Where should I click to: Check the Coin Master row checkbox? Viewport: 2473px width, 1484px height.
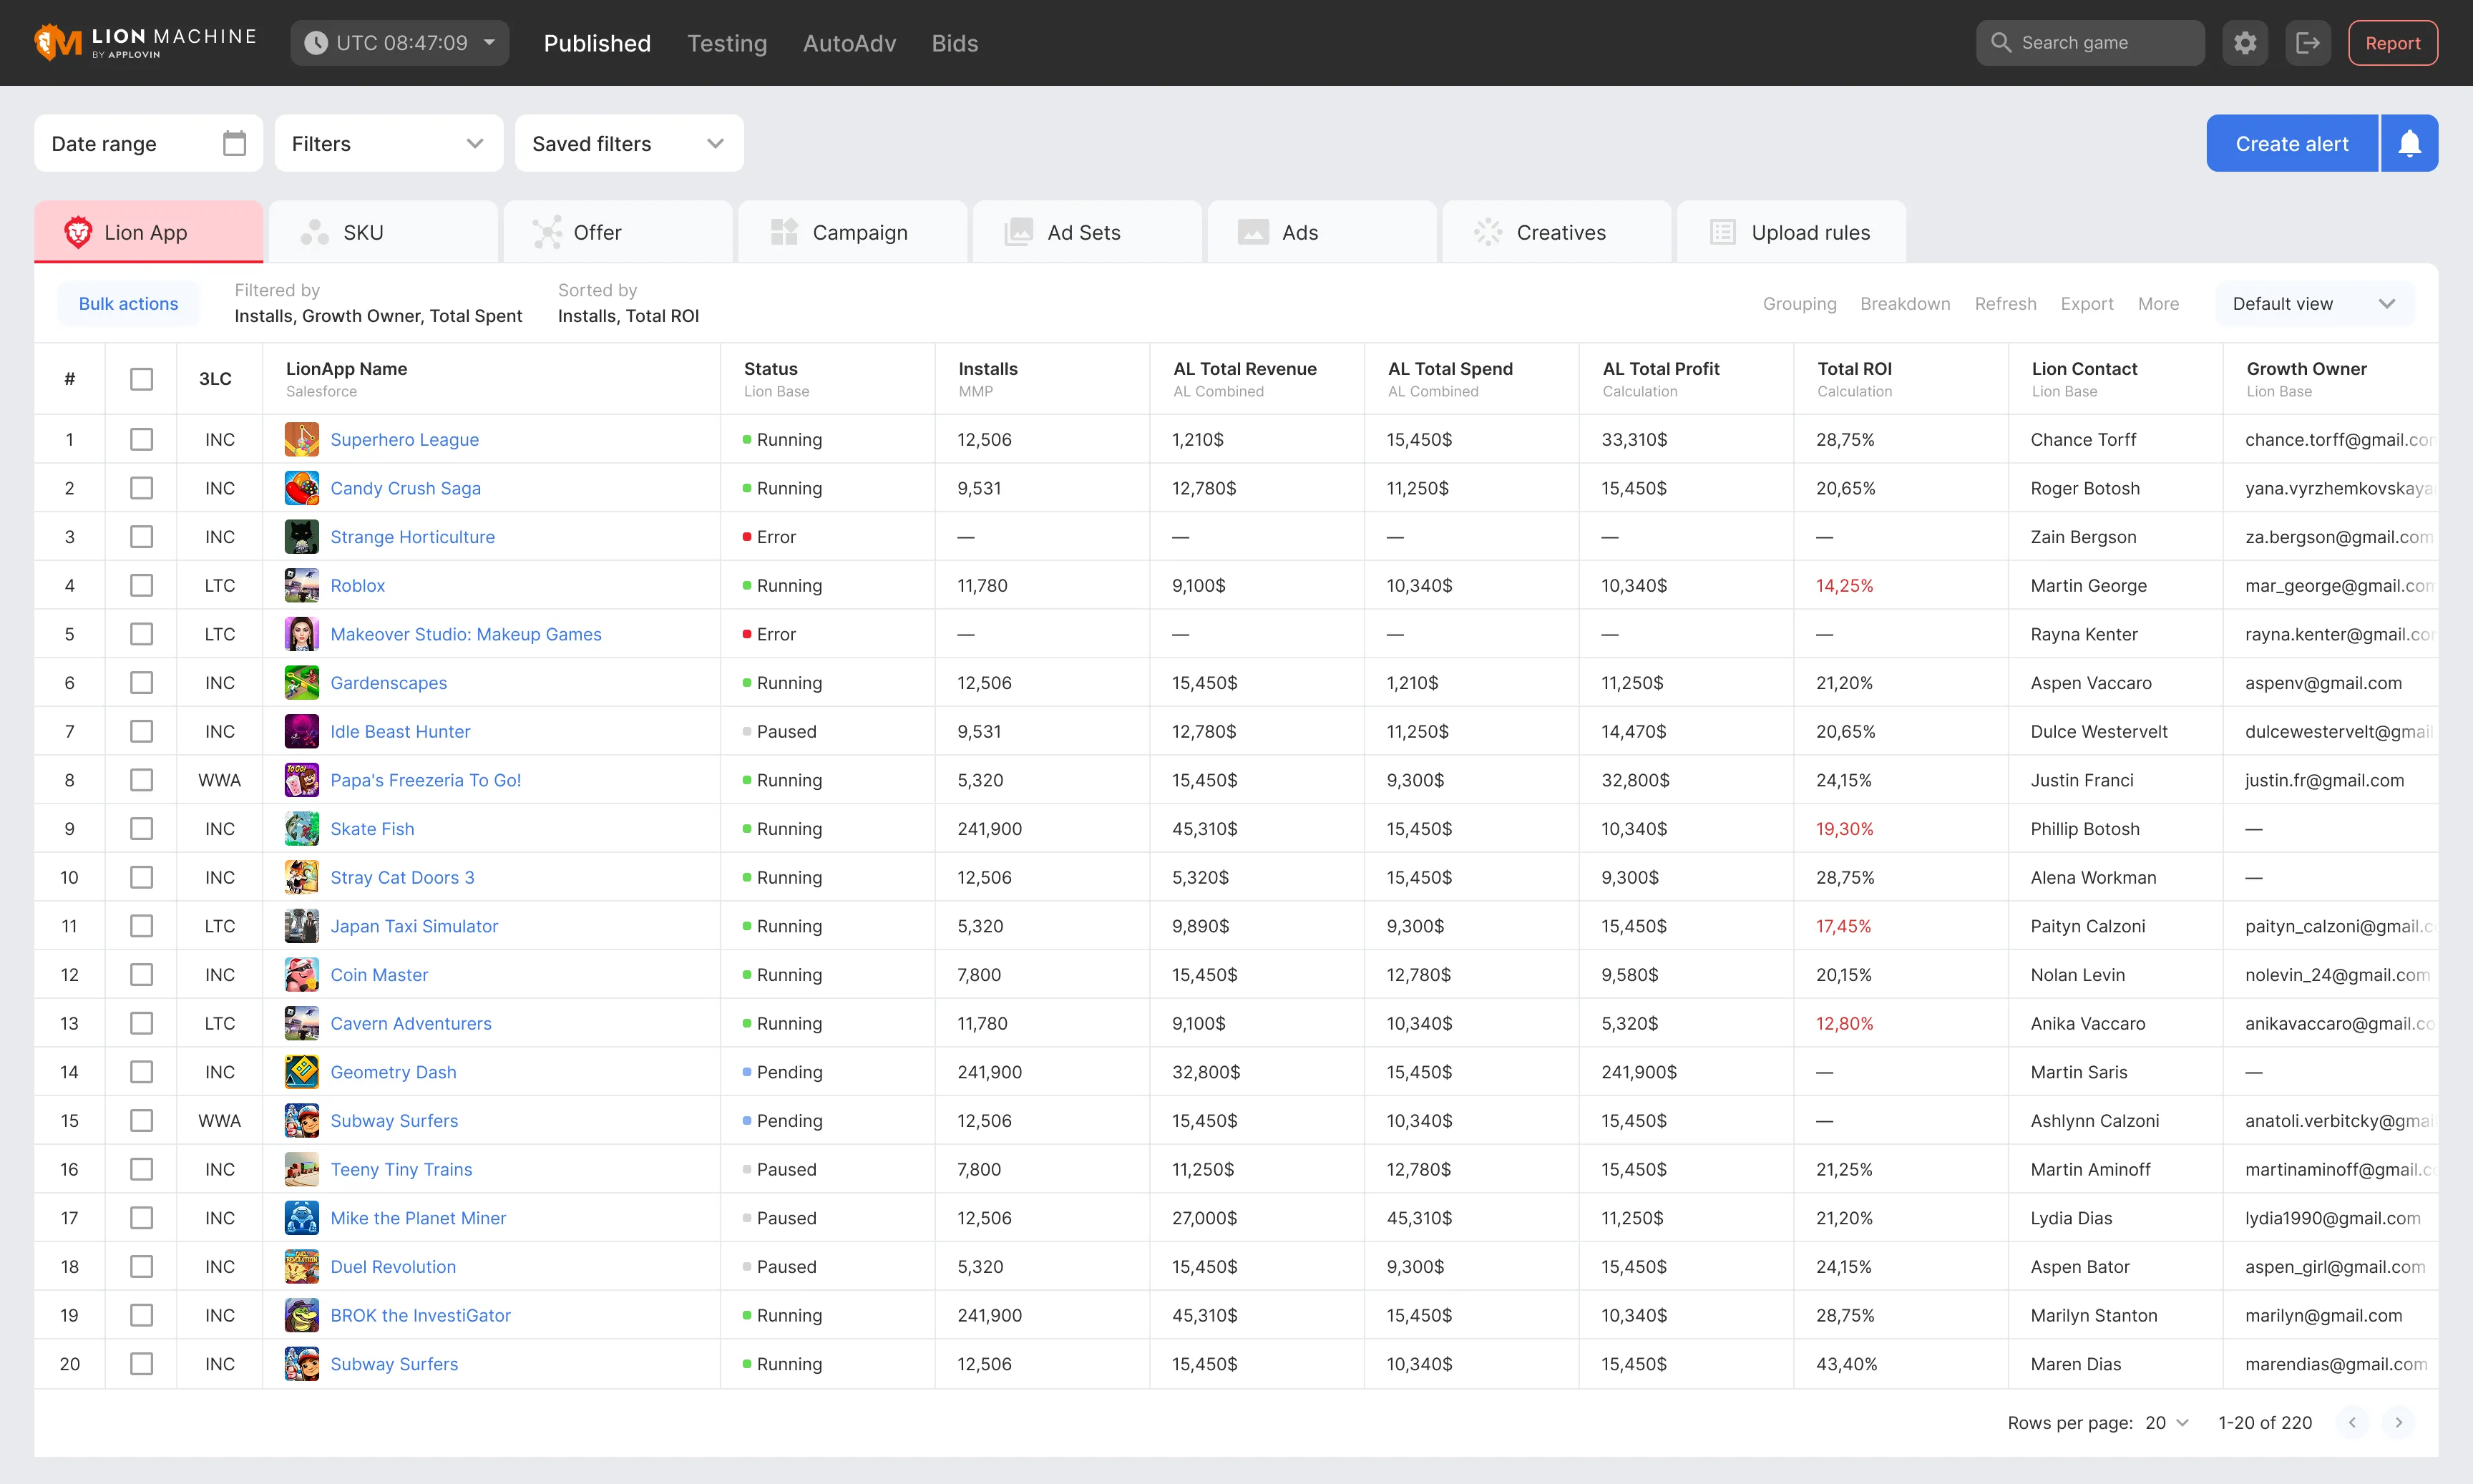(x=142, y=975)
